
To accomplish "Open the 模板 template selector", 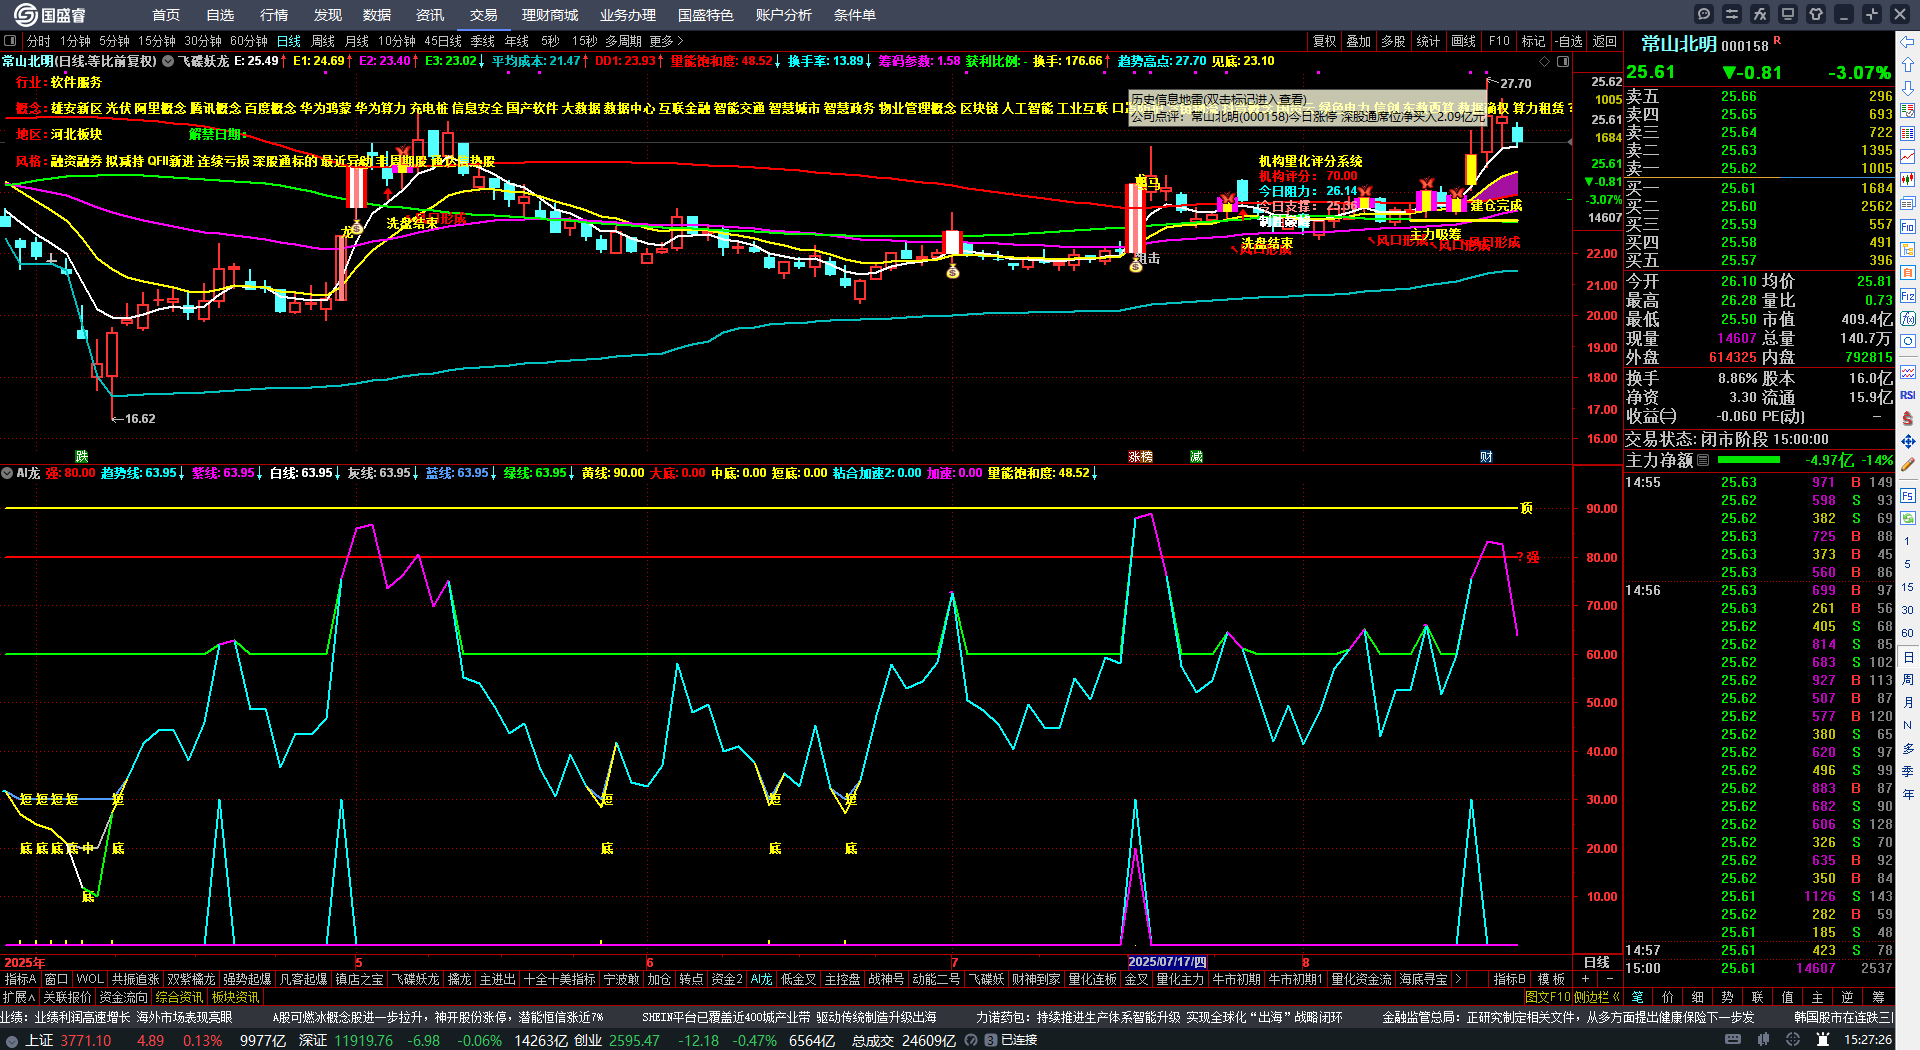I will coord(1551,979).
